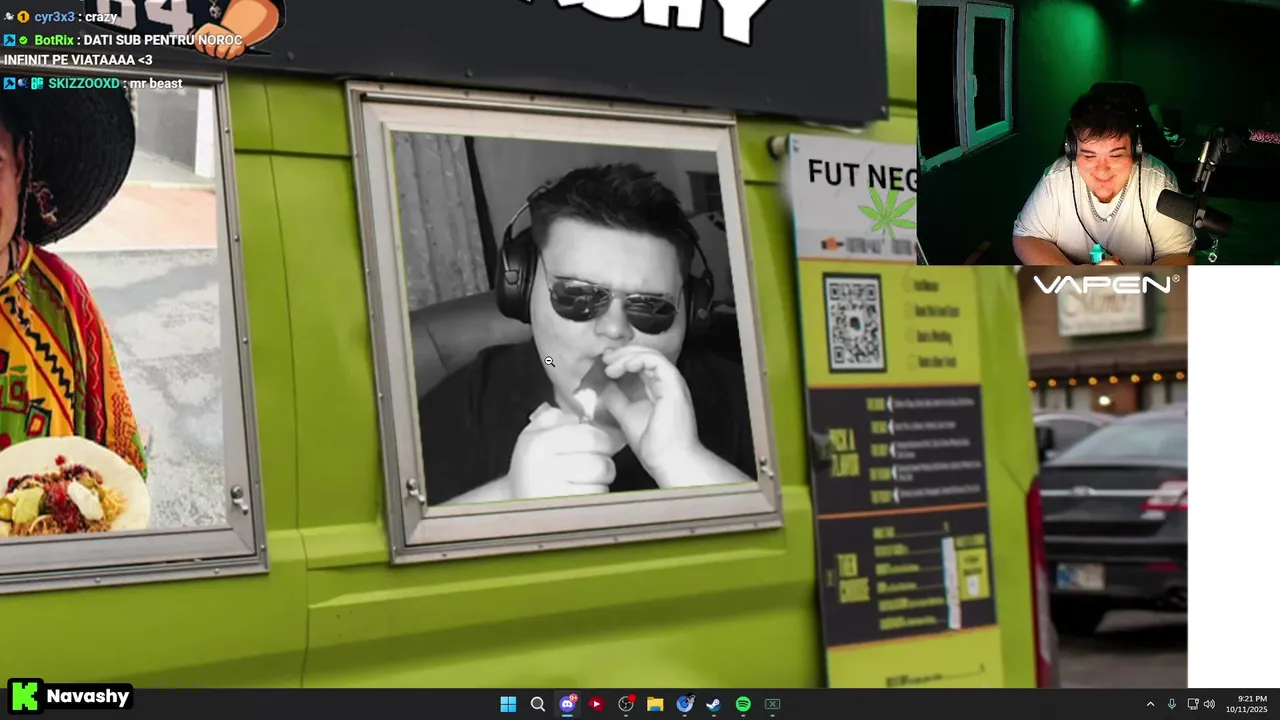Open File Explorer from the taskbar
Screen dimensions: 1280x720
point(655,704)
